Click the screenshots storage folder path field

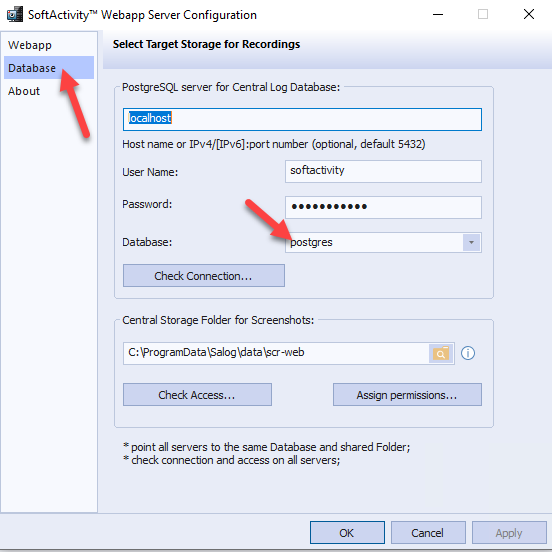pyautogui.click(x=276, y=353)
